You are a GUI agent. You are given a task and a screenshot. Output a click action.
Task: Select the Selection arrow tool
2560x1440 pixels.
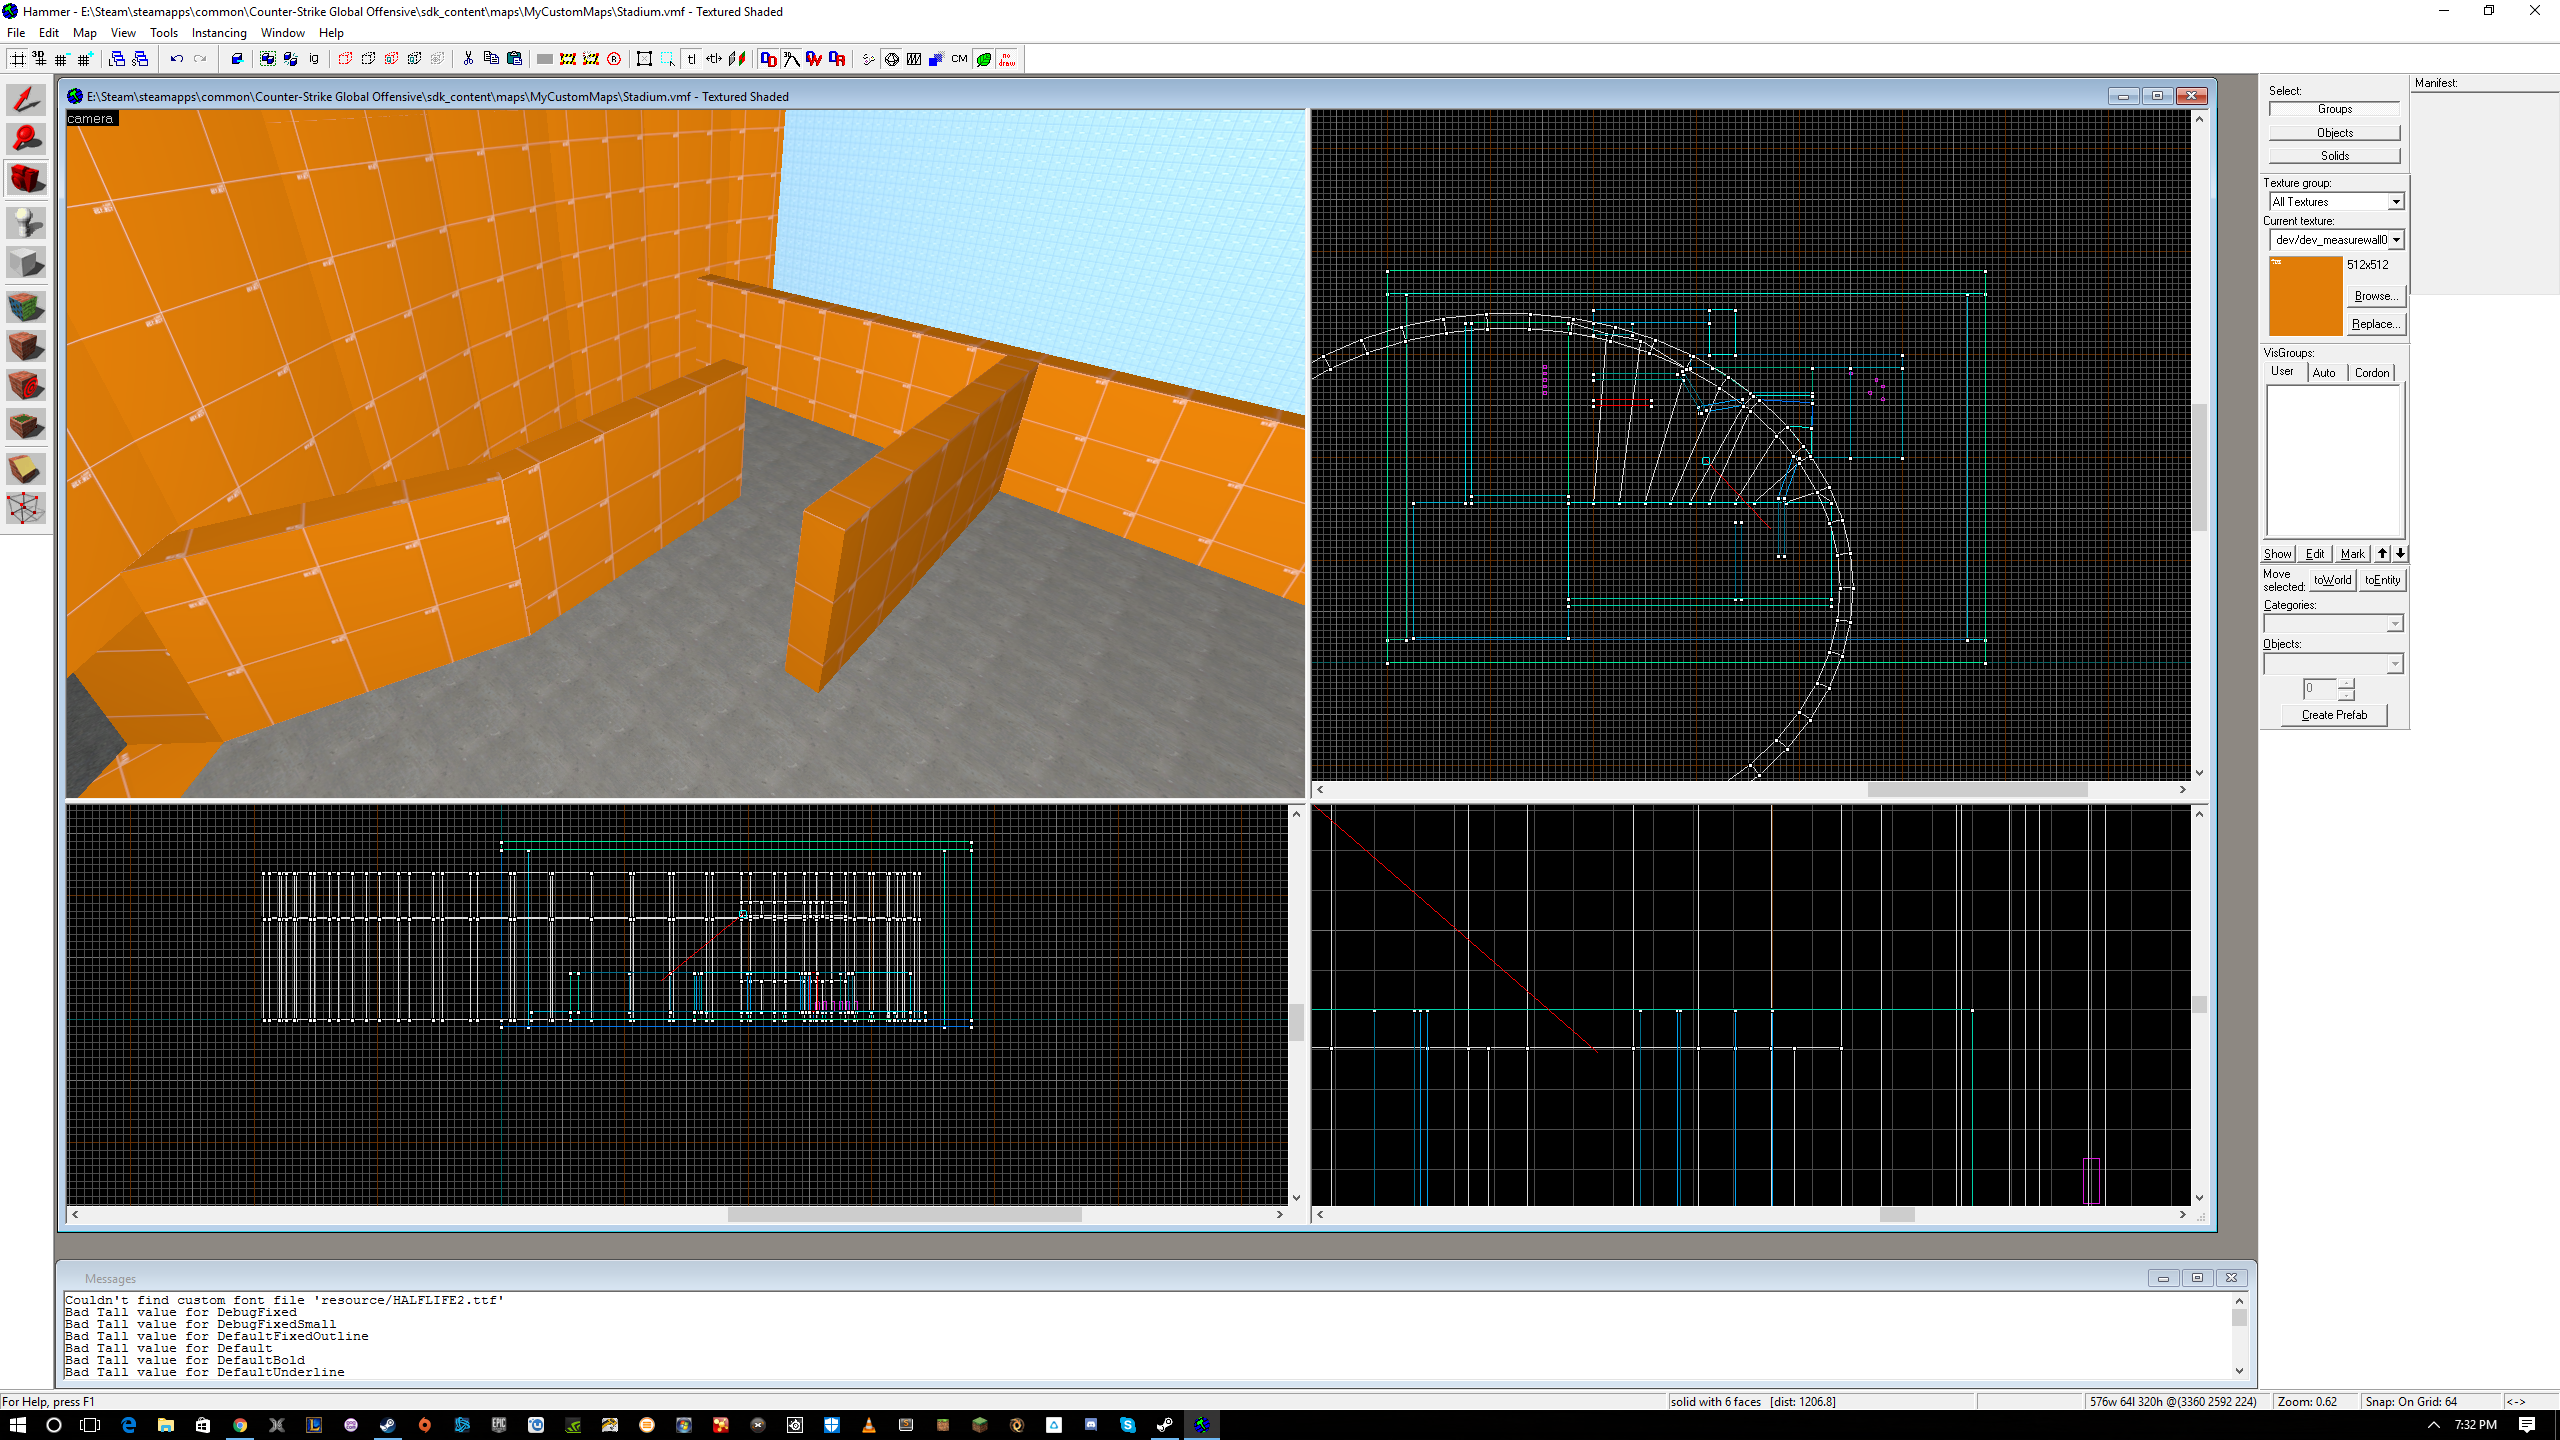point(26,99)
